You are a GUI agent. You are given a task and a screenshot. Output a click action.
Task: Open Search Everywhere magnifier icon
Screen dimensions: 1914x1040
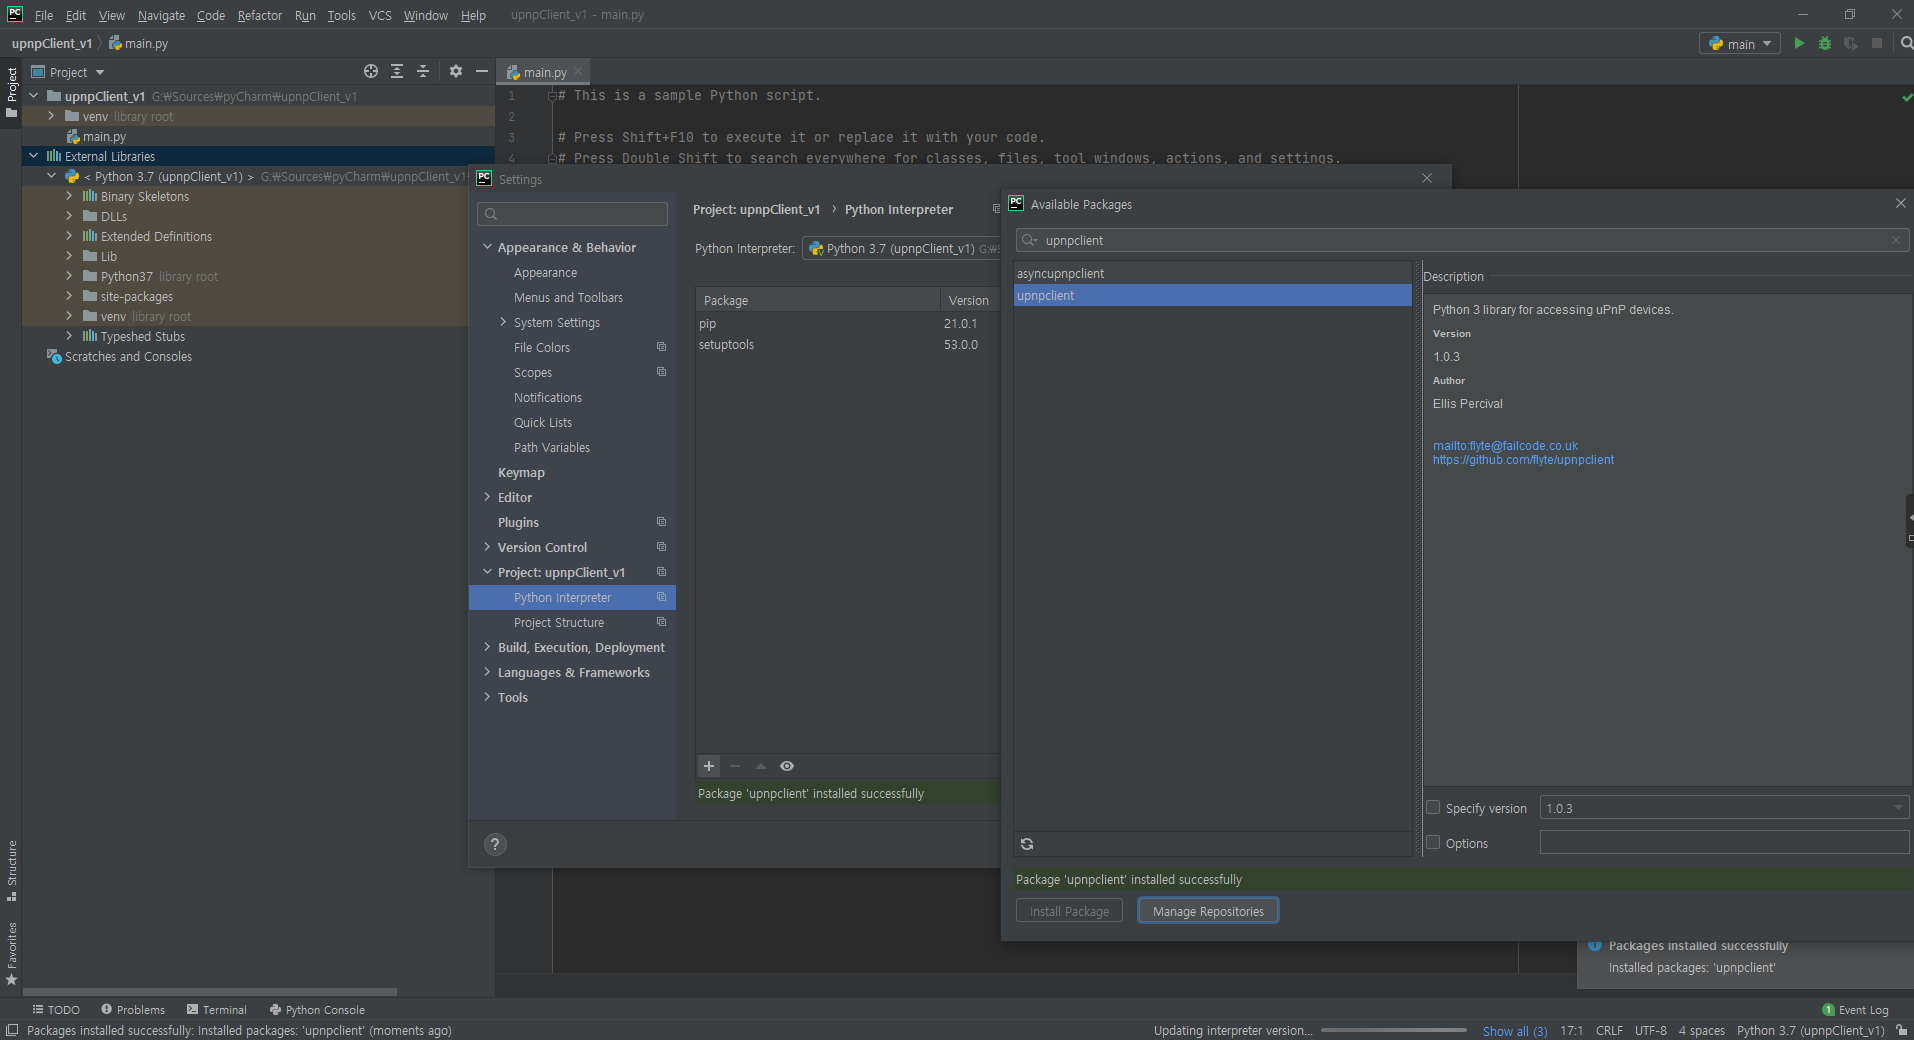tap(1906, 43)
